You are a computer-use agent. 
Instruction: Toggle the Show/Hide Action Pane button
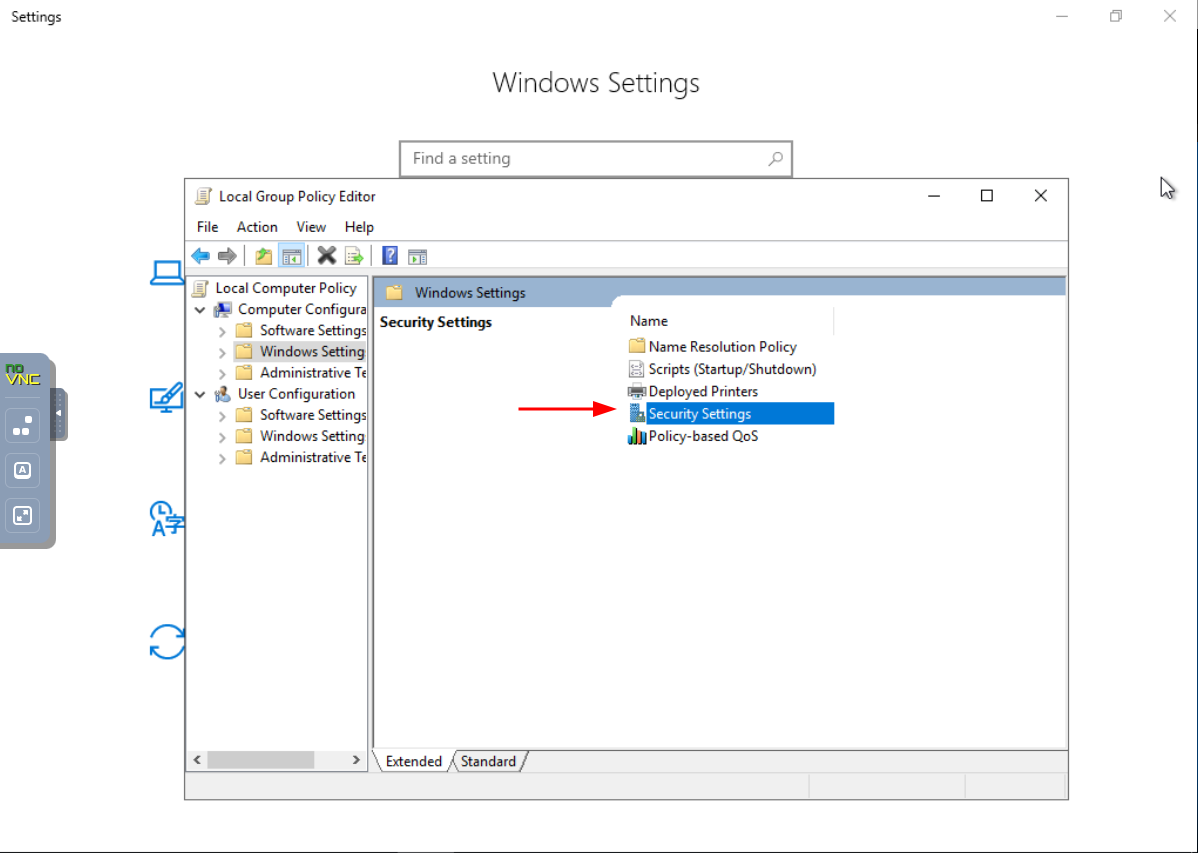(x=417, y=256)
